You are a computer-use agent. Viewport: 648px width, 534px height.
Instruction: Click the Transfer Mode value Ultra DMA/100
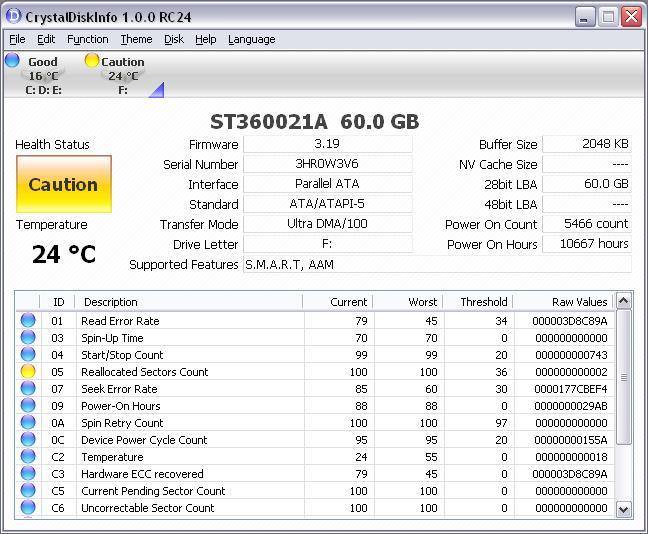(327, 224)
